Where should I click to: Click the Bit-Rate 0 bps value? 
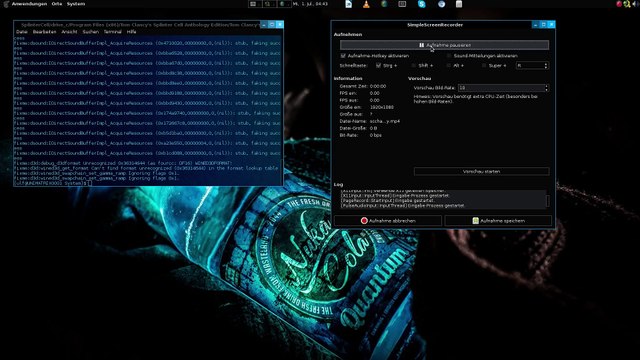coord(376,135)
